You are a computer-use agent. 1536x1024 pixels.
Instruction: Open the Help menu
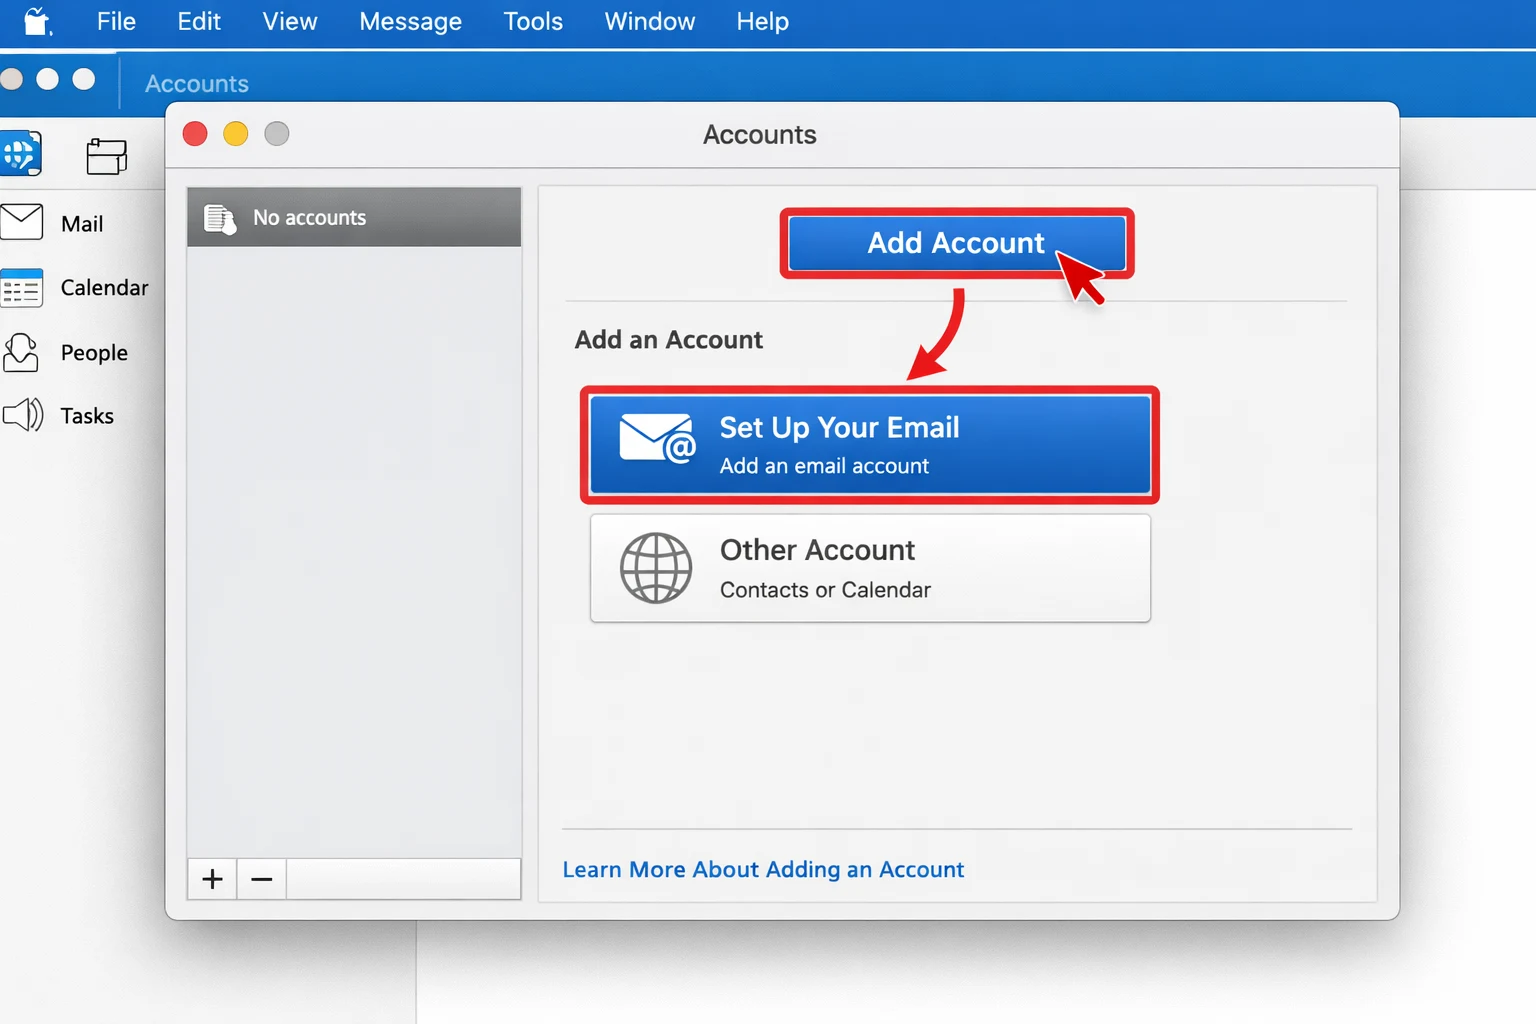click(x=761, y=21)
